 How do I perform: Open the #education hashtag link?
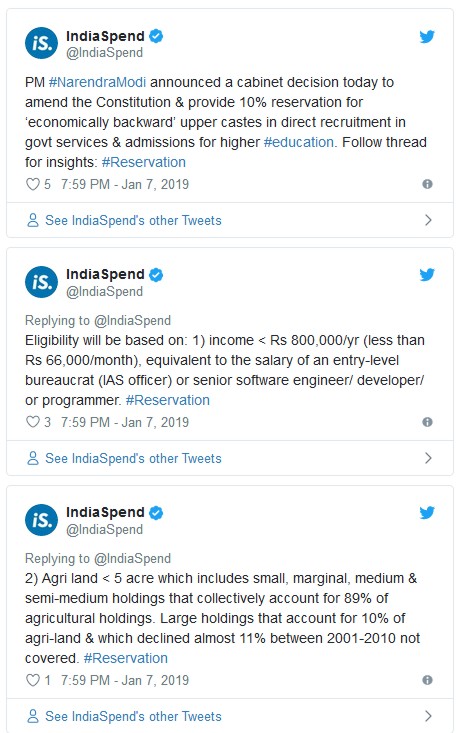[299, 142]
